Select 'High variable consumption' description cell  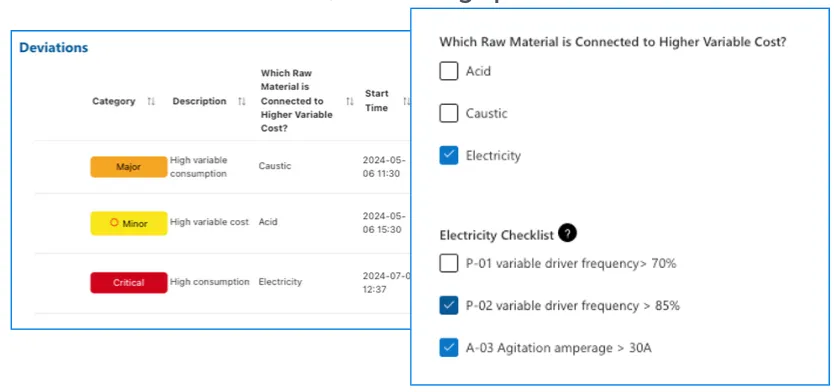(x=199, y=167)
